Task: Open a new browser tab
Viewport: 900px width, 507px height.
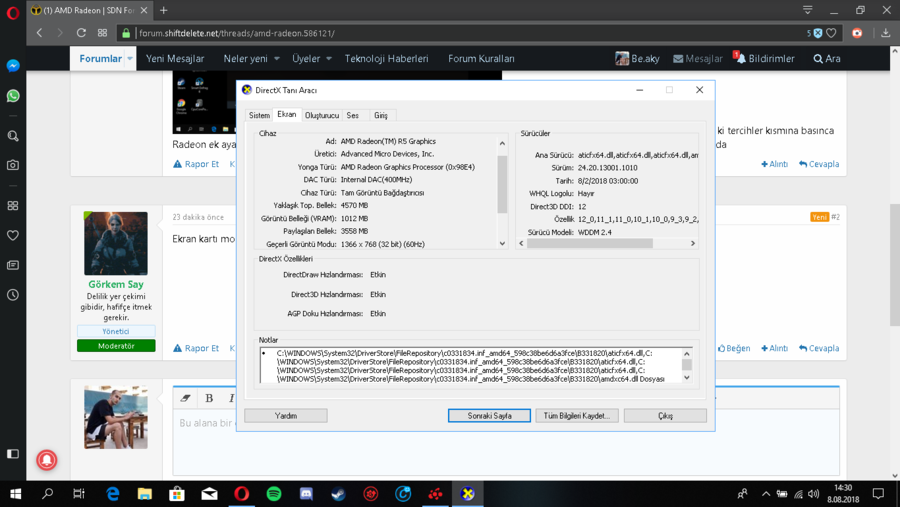Action: [164, 10]
